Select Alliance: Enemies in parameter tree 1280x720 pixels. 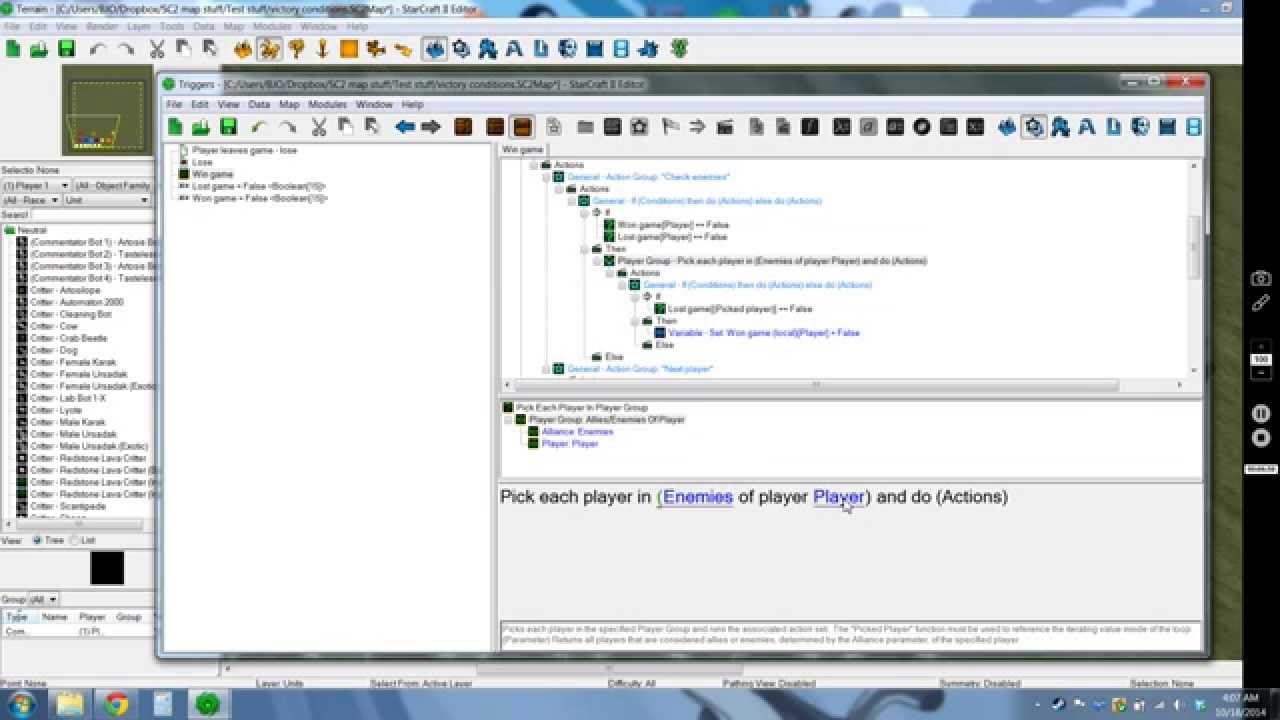577,431
